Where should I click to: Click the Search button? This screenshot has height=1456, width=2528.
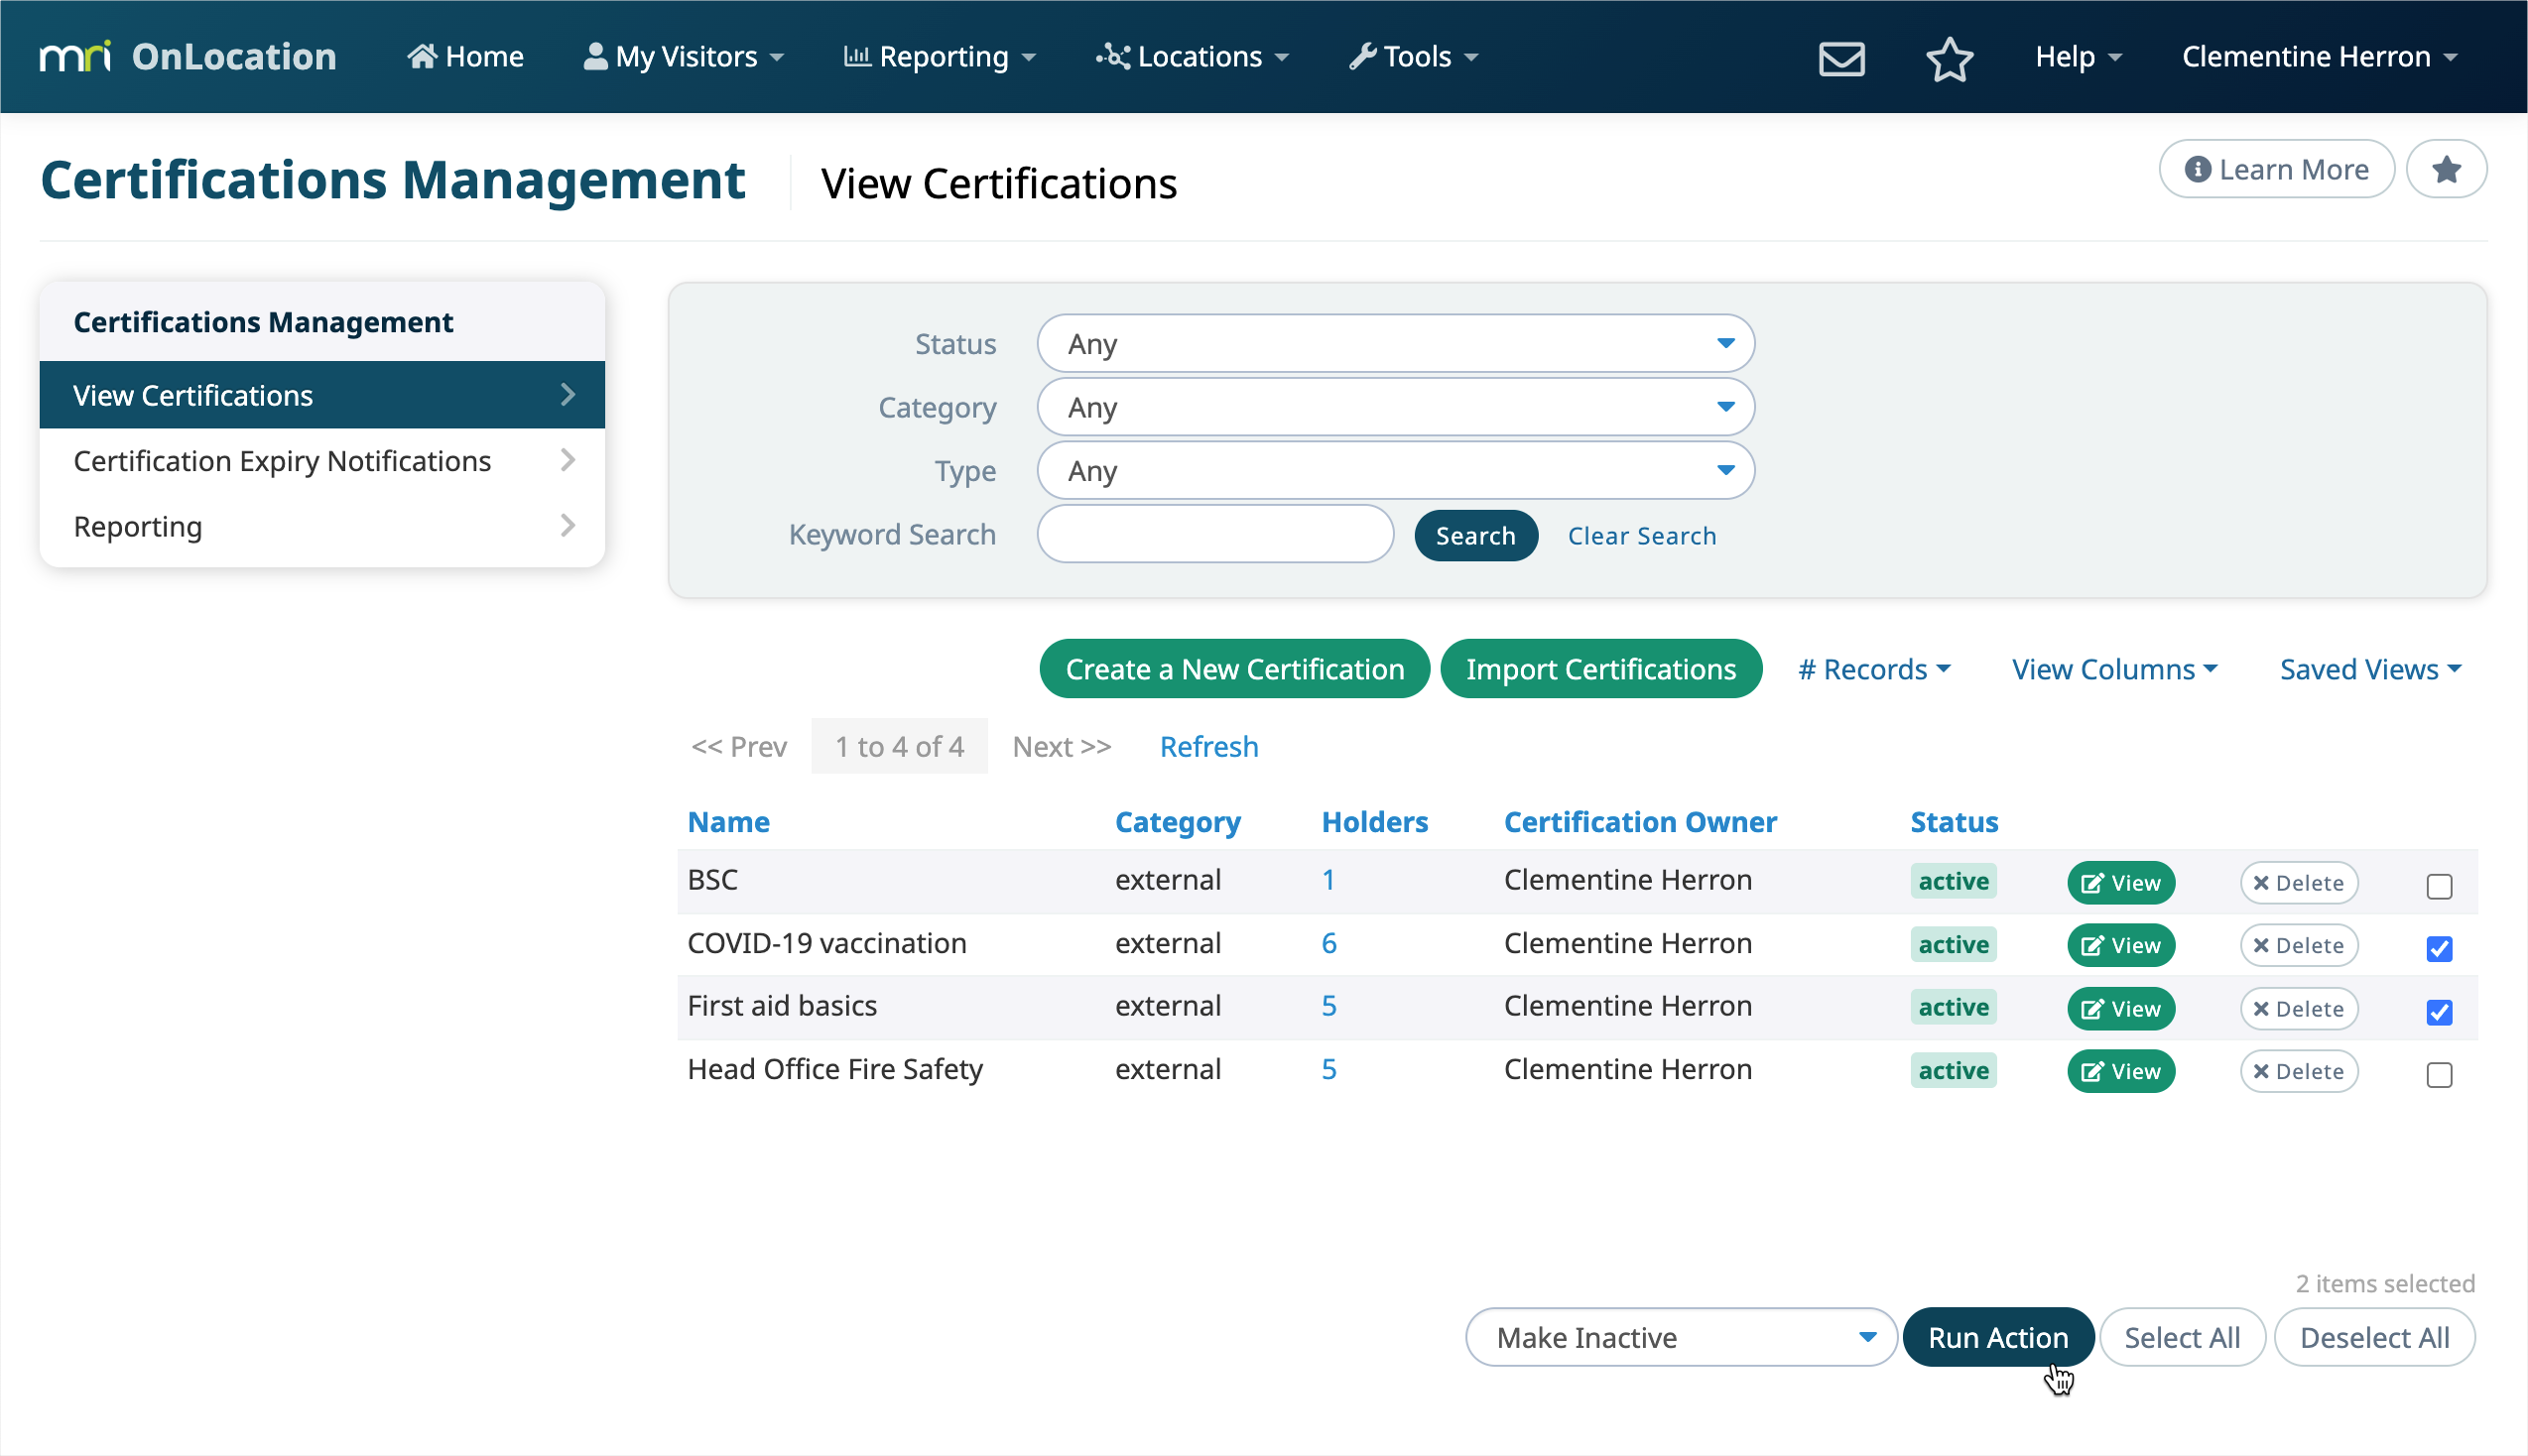click(1476, 536)
